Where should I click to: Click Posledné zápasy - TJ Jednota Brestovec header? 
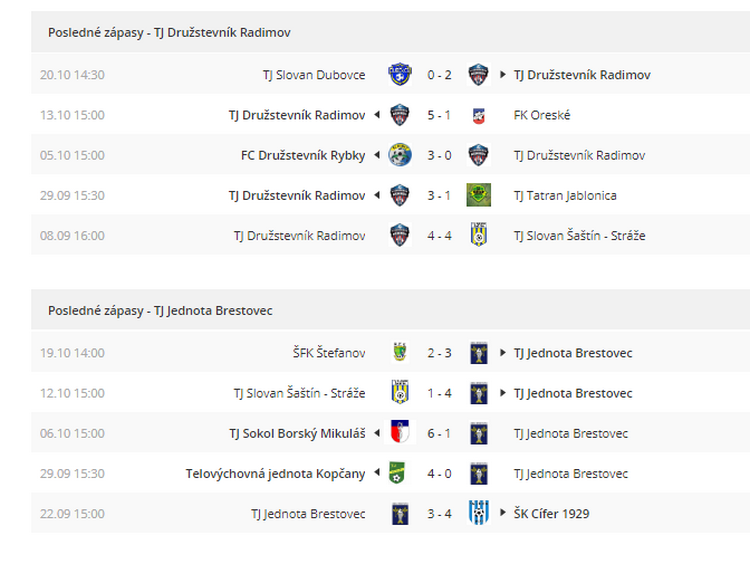(160, 311)
